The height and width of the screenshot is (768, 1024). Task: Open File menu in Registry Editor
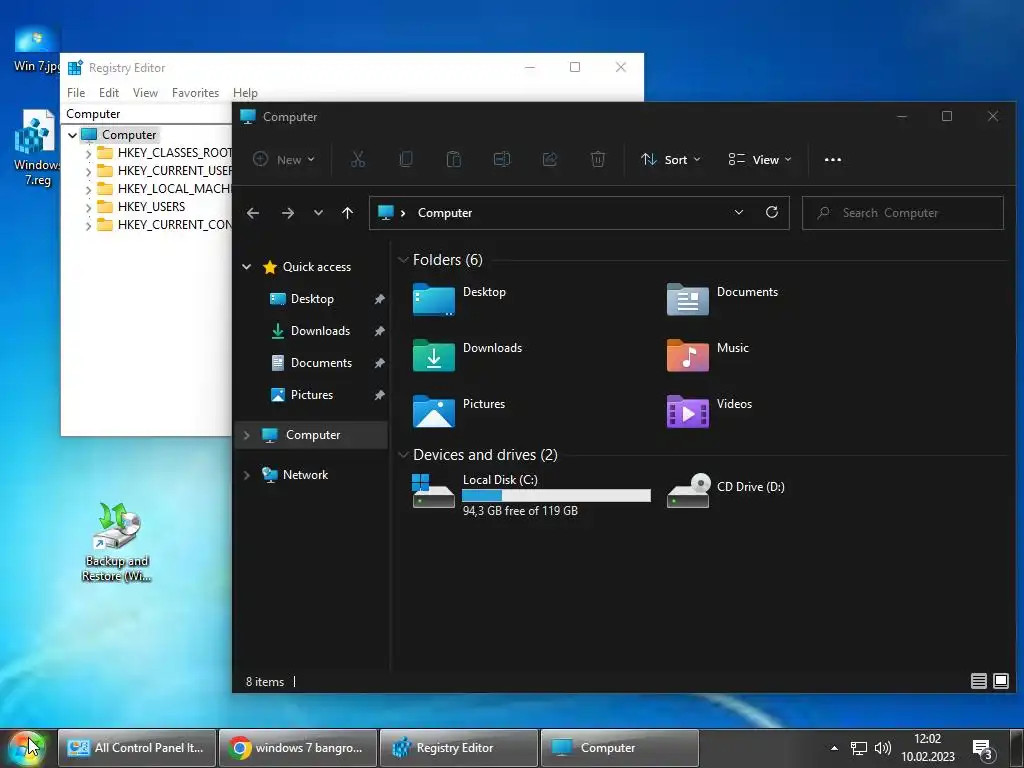[76, 93]
